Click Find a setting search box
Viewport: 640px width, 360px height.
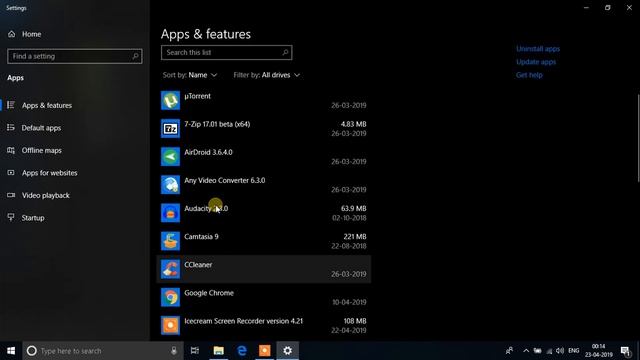click(75, 56)
